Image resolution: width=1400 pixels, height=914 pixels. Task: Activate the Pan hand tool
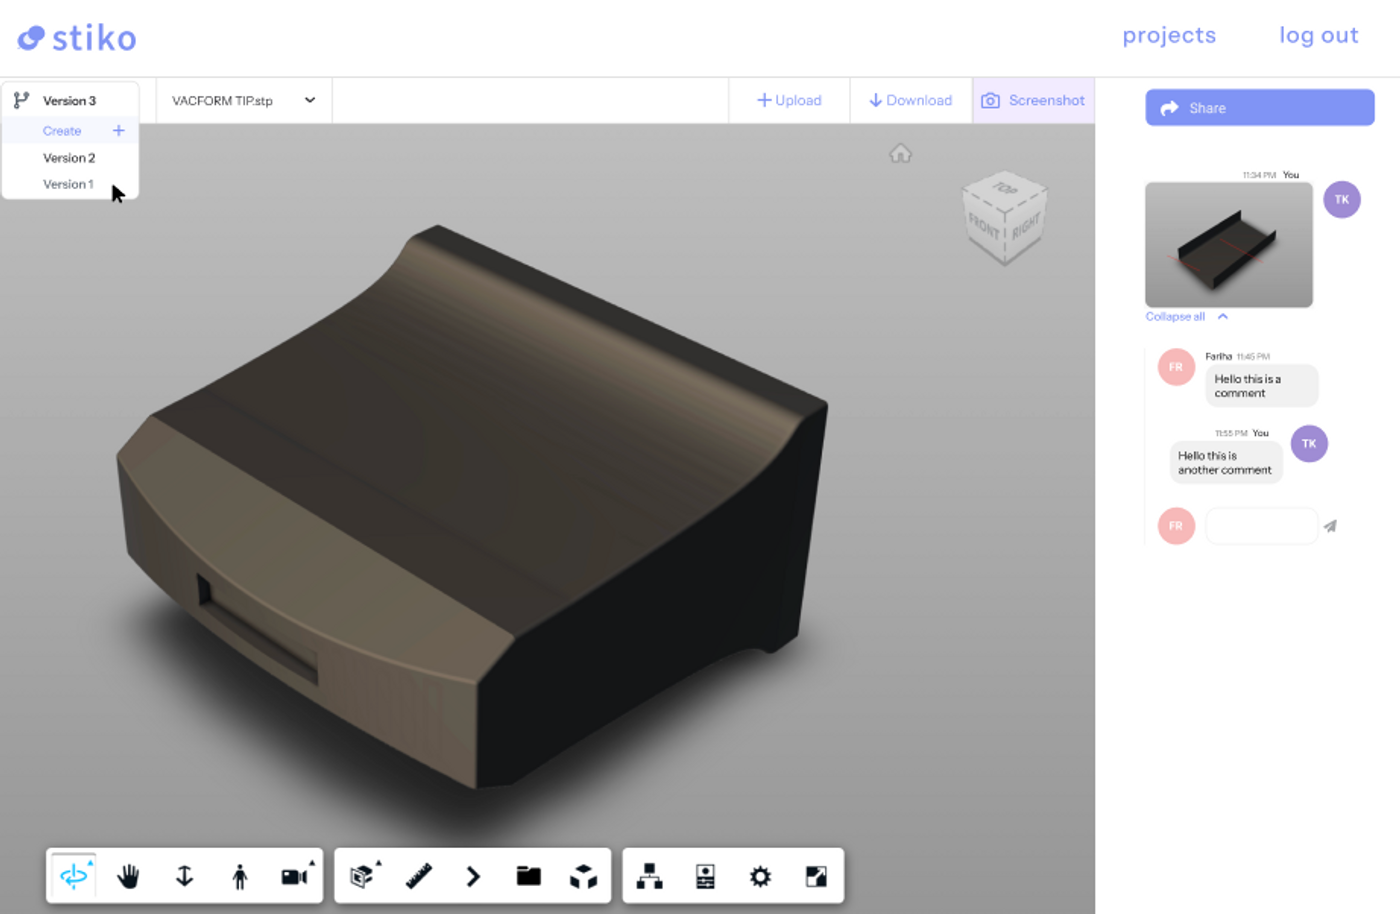(128, 877)
